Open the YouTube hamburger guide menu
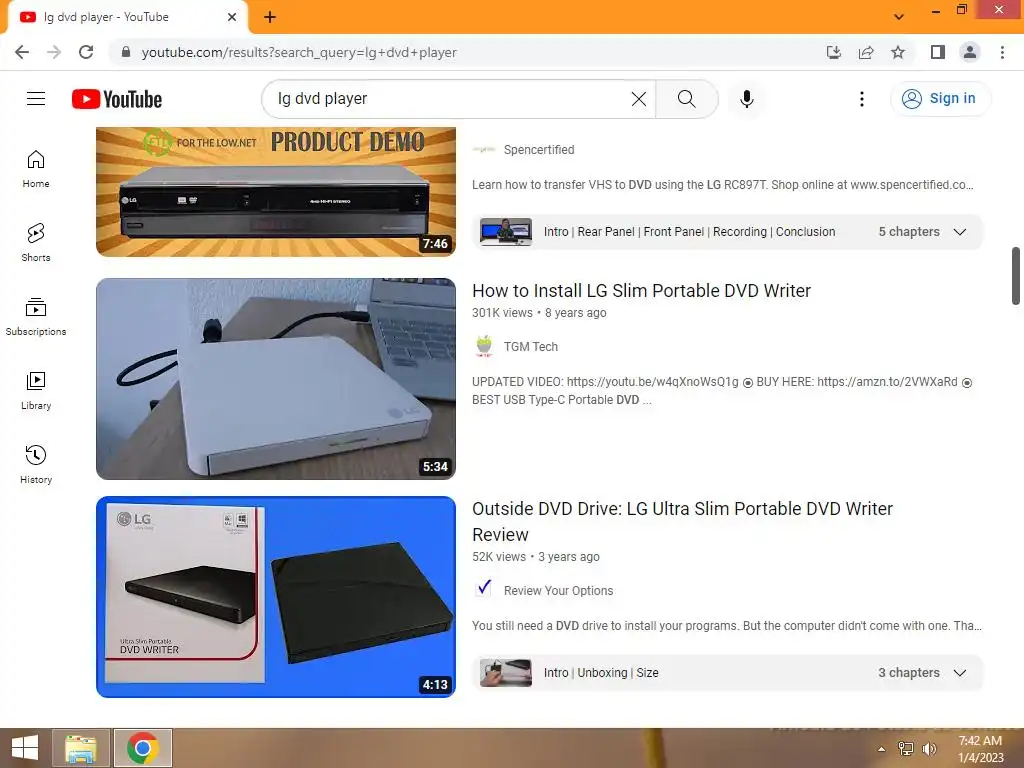This screenshot has height=768, width=1024. click(36, 99)
